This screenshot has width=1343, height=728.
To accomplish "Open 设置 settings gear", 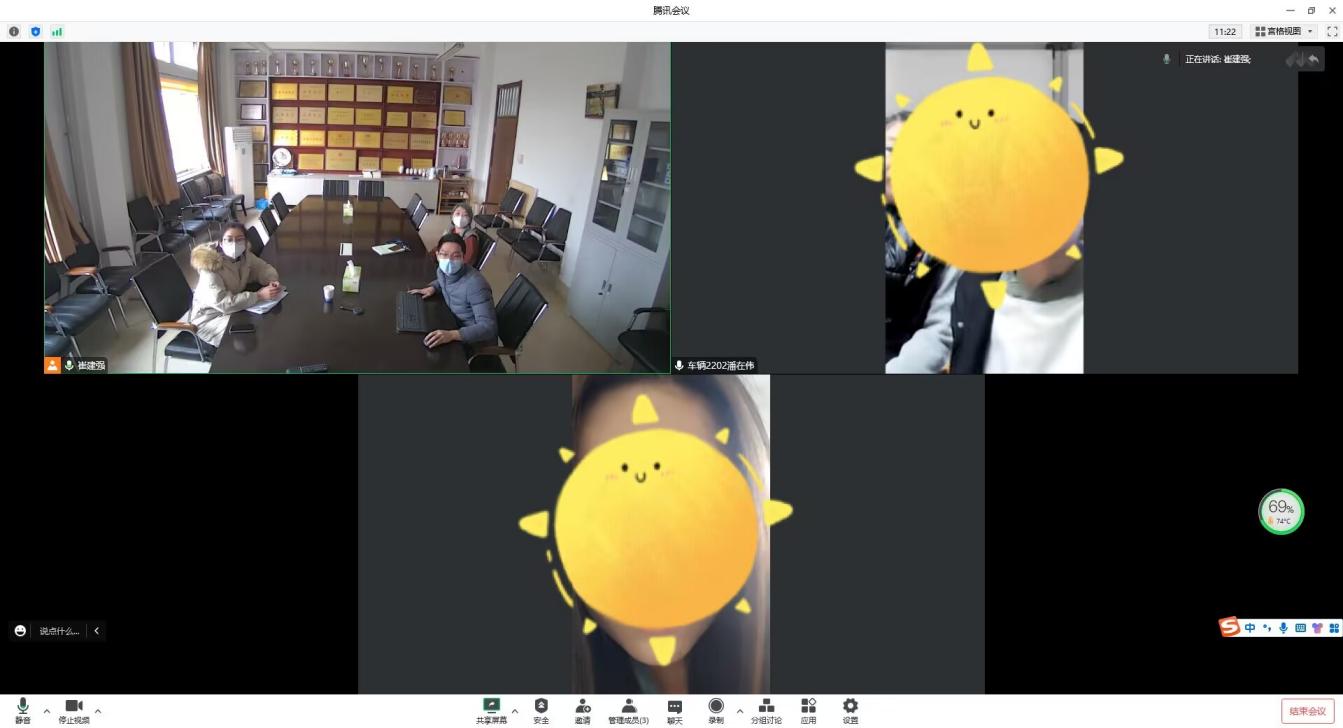I will coord(850,710).
